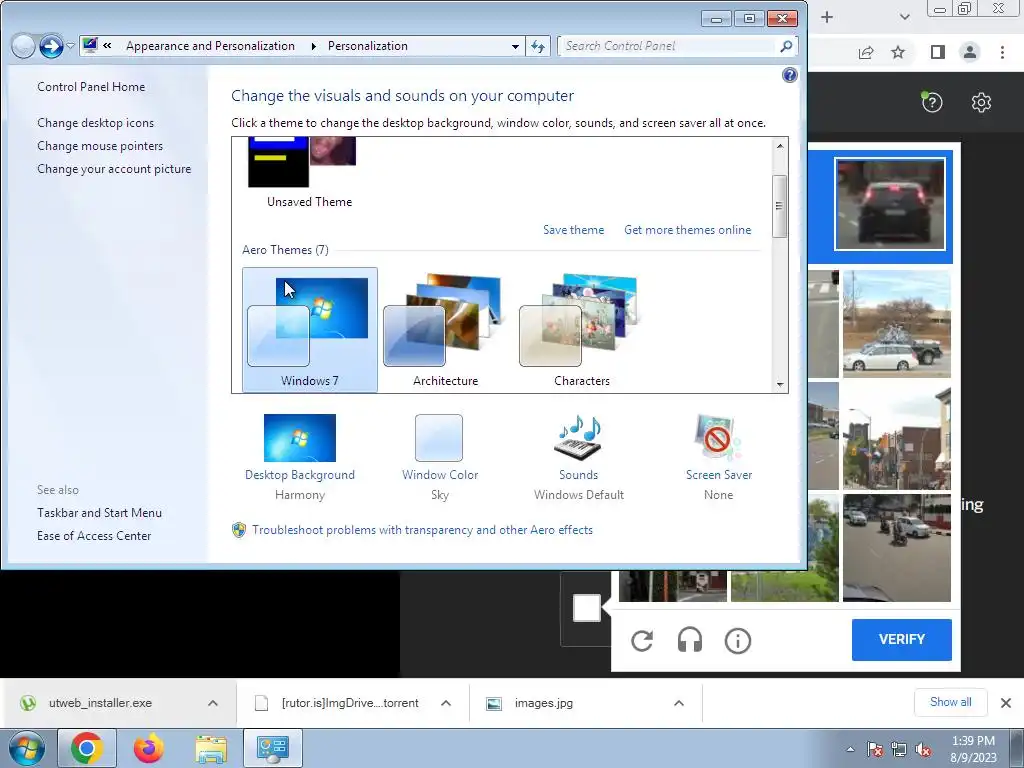
Task: Click the Control Panel taskbar button
Action: click(x=272, y=748)
